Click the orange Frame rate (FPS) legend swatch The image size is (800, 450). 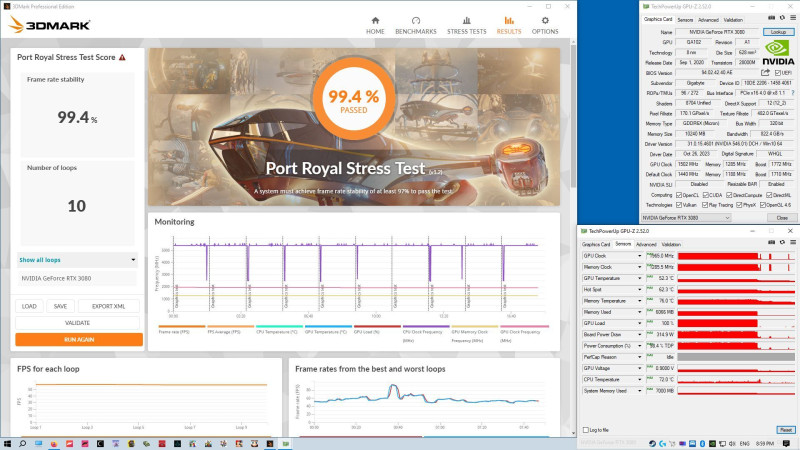(182, 326)
